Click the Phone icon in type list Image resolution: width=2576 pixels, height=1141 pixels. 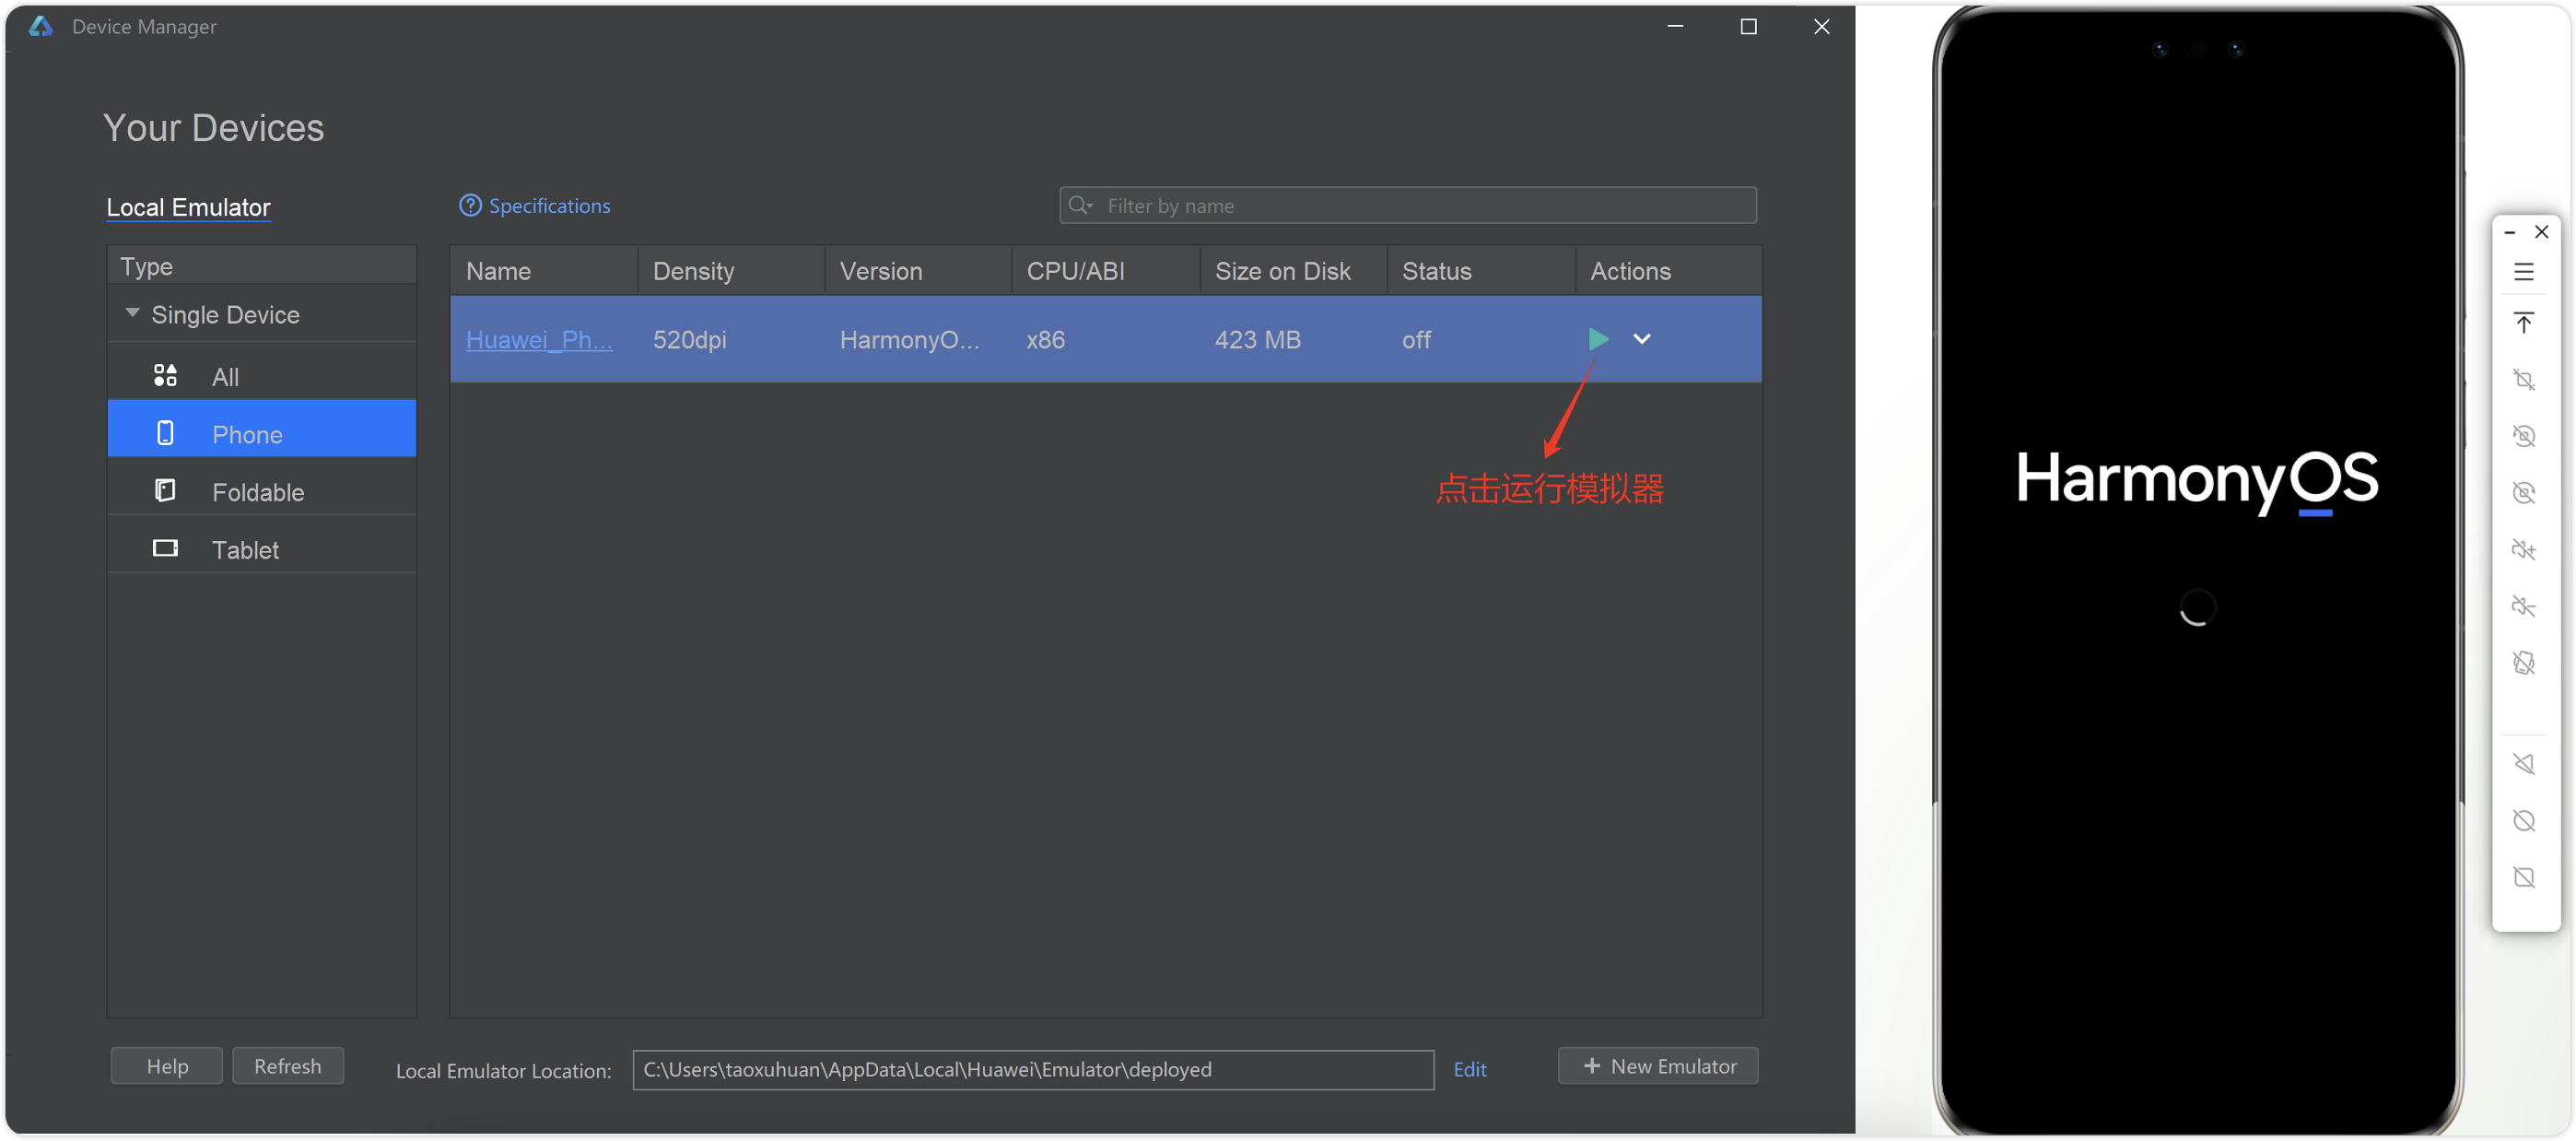tap(165, 433)
